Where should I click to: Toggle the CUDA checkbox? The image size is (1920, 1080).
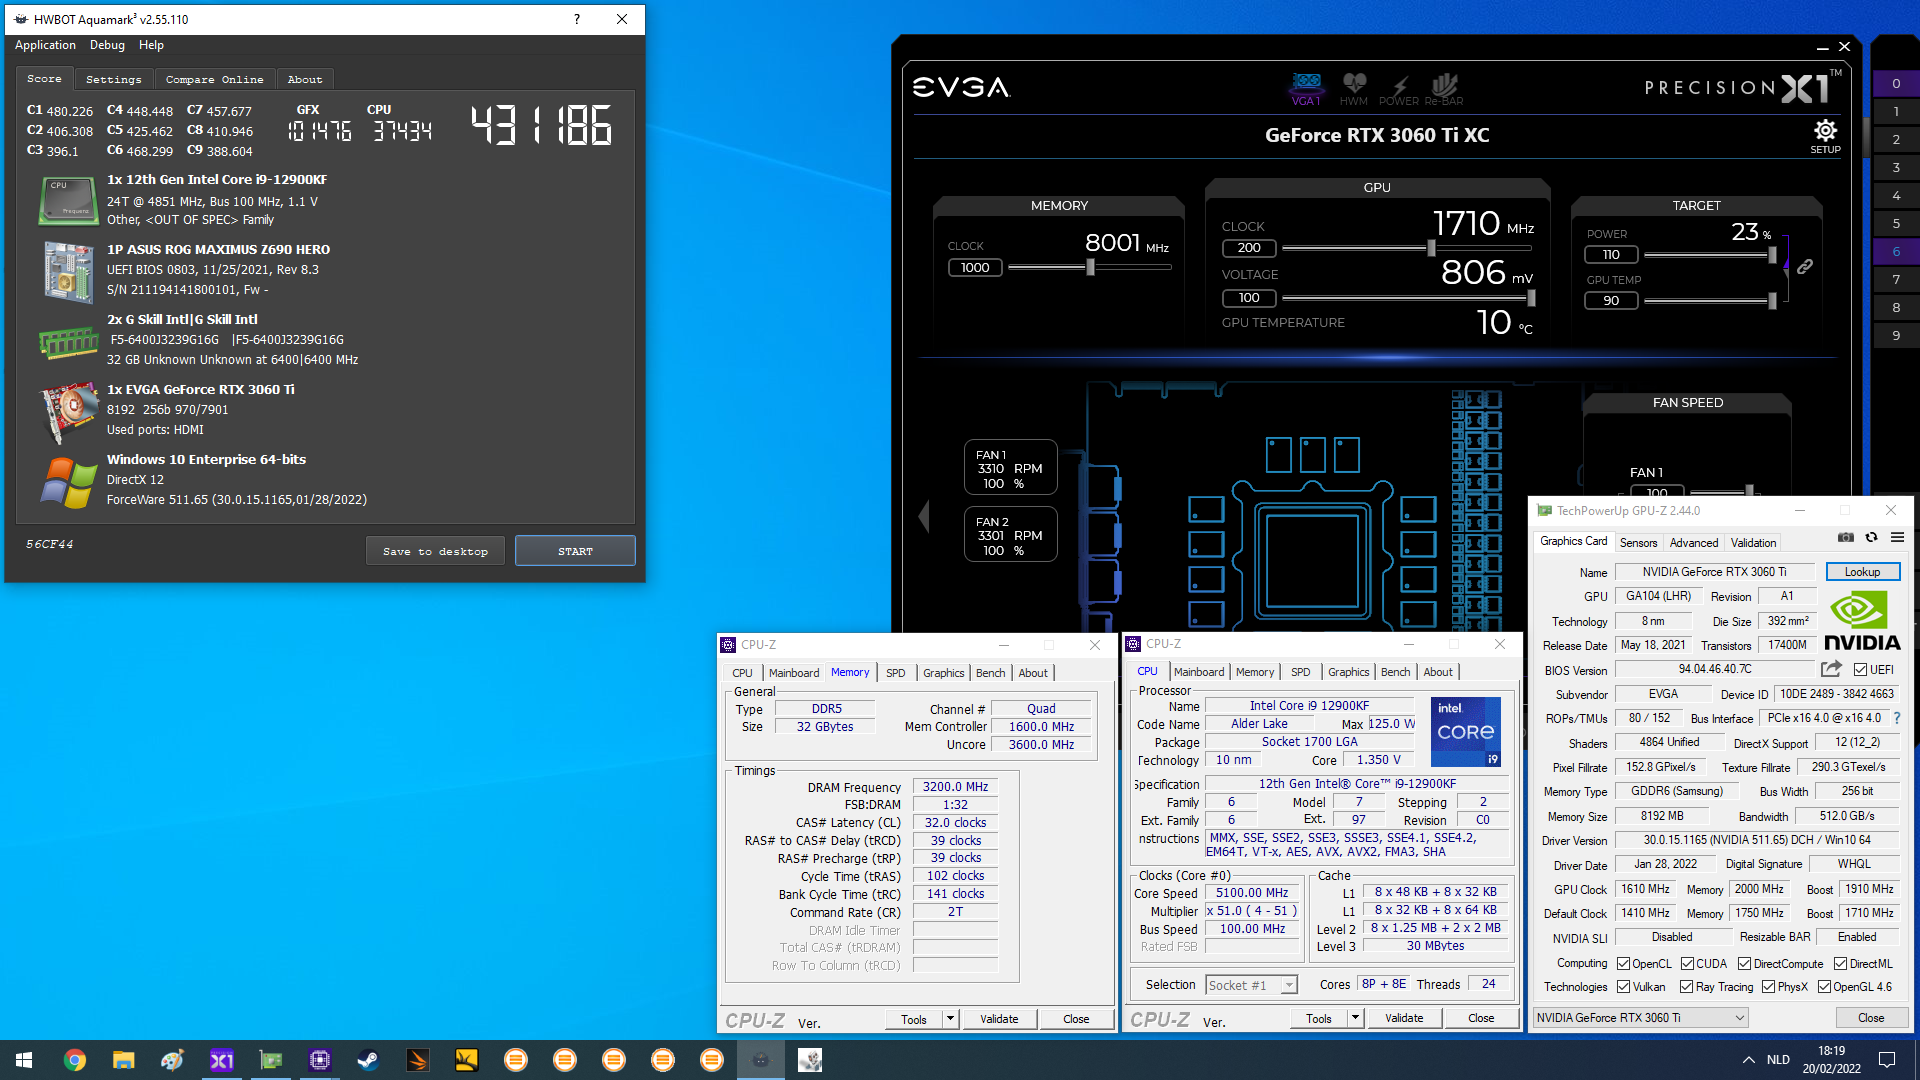1688,964
